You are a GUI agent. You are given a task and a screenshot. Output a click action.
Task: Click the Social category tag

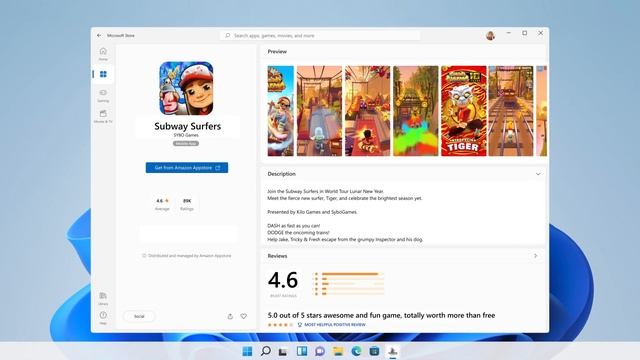139,316
